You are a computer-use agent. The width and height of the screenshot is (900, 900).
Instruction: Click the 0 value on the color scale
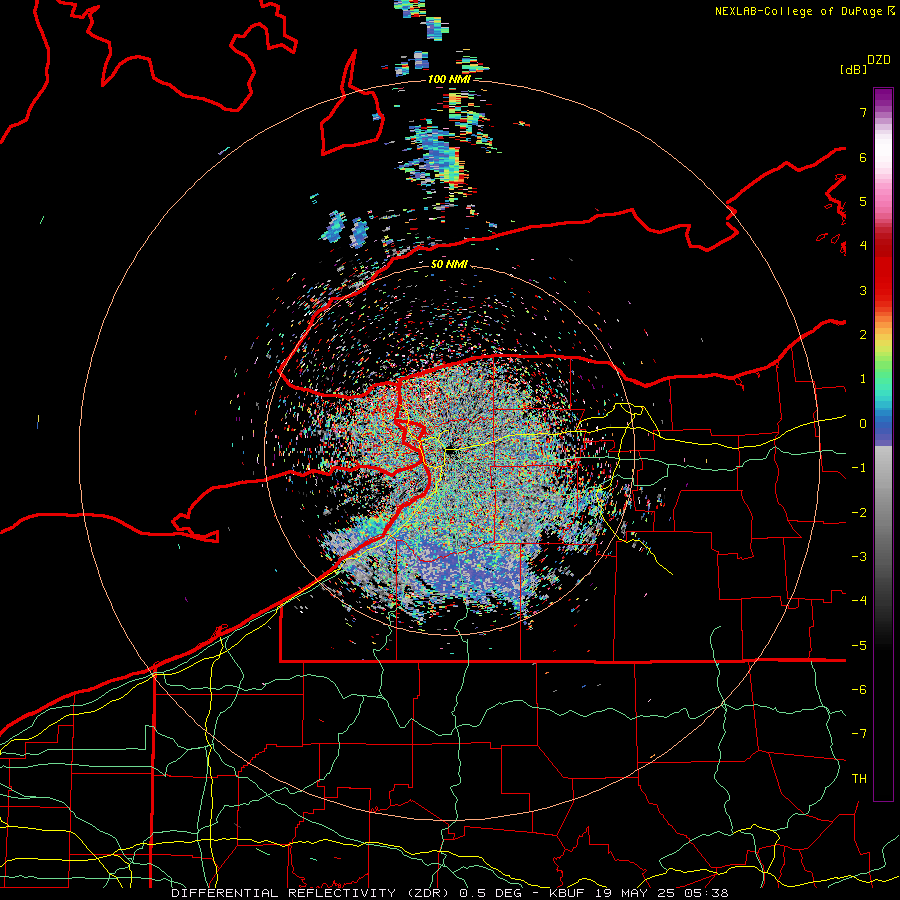coord(863,424)
